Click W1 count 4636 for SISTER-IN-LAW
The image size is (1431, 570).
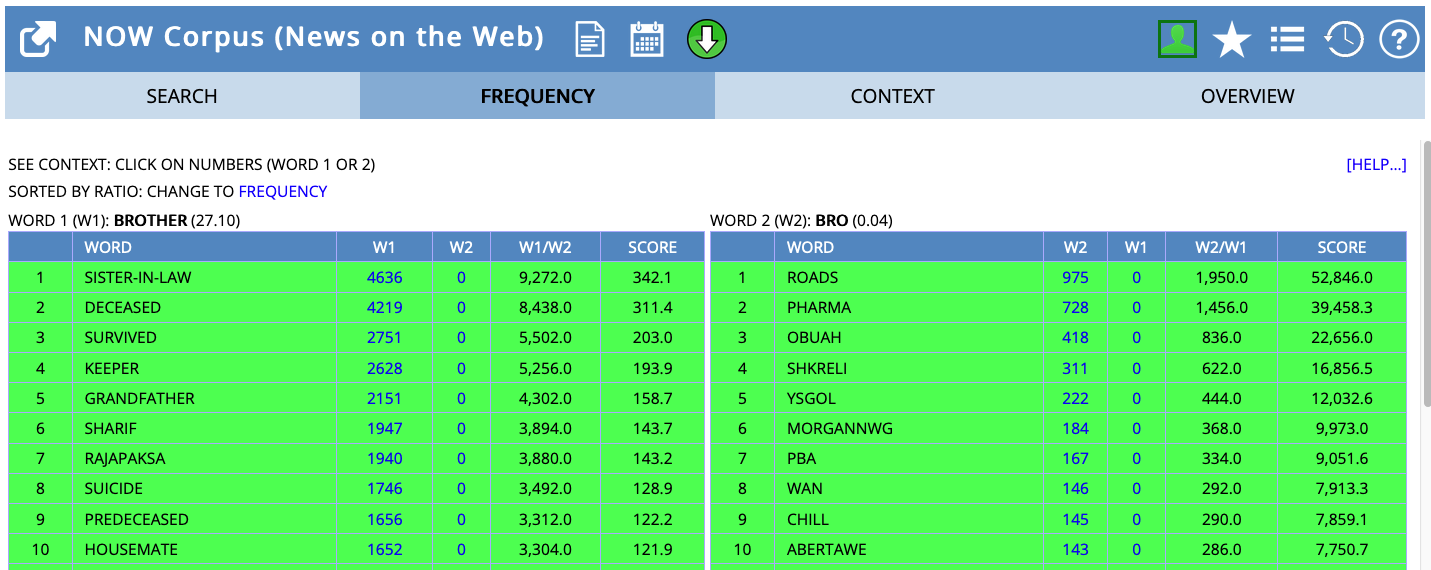(x=385, y=277)
